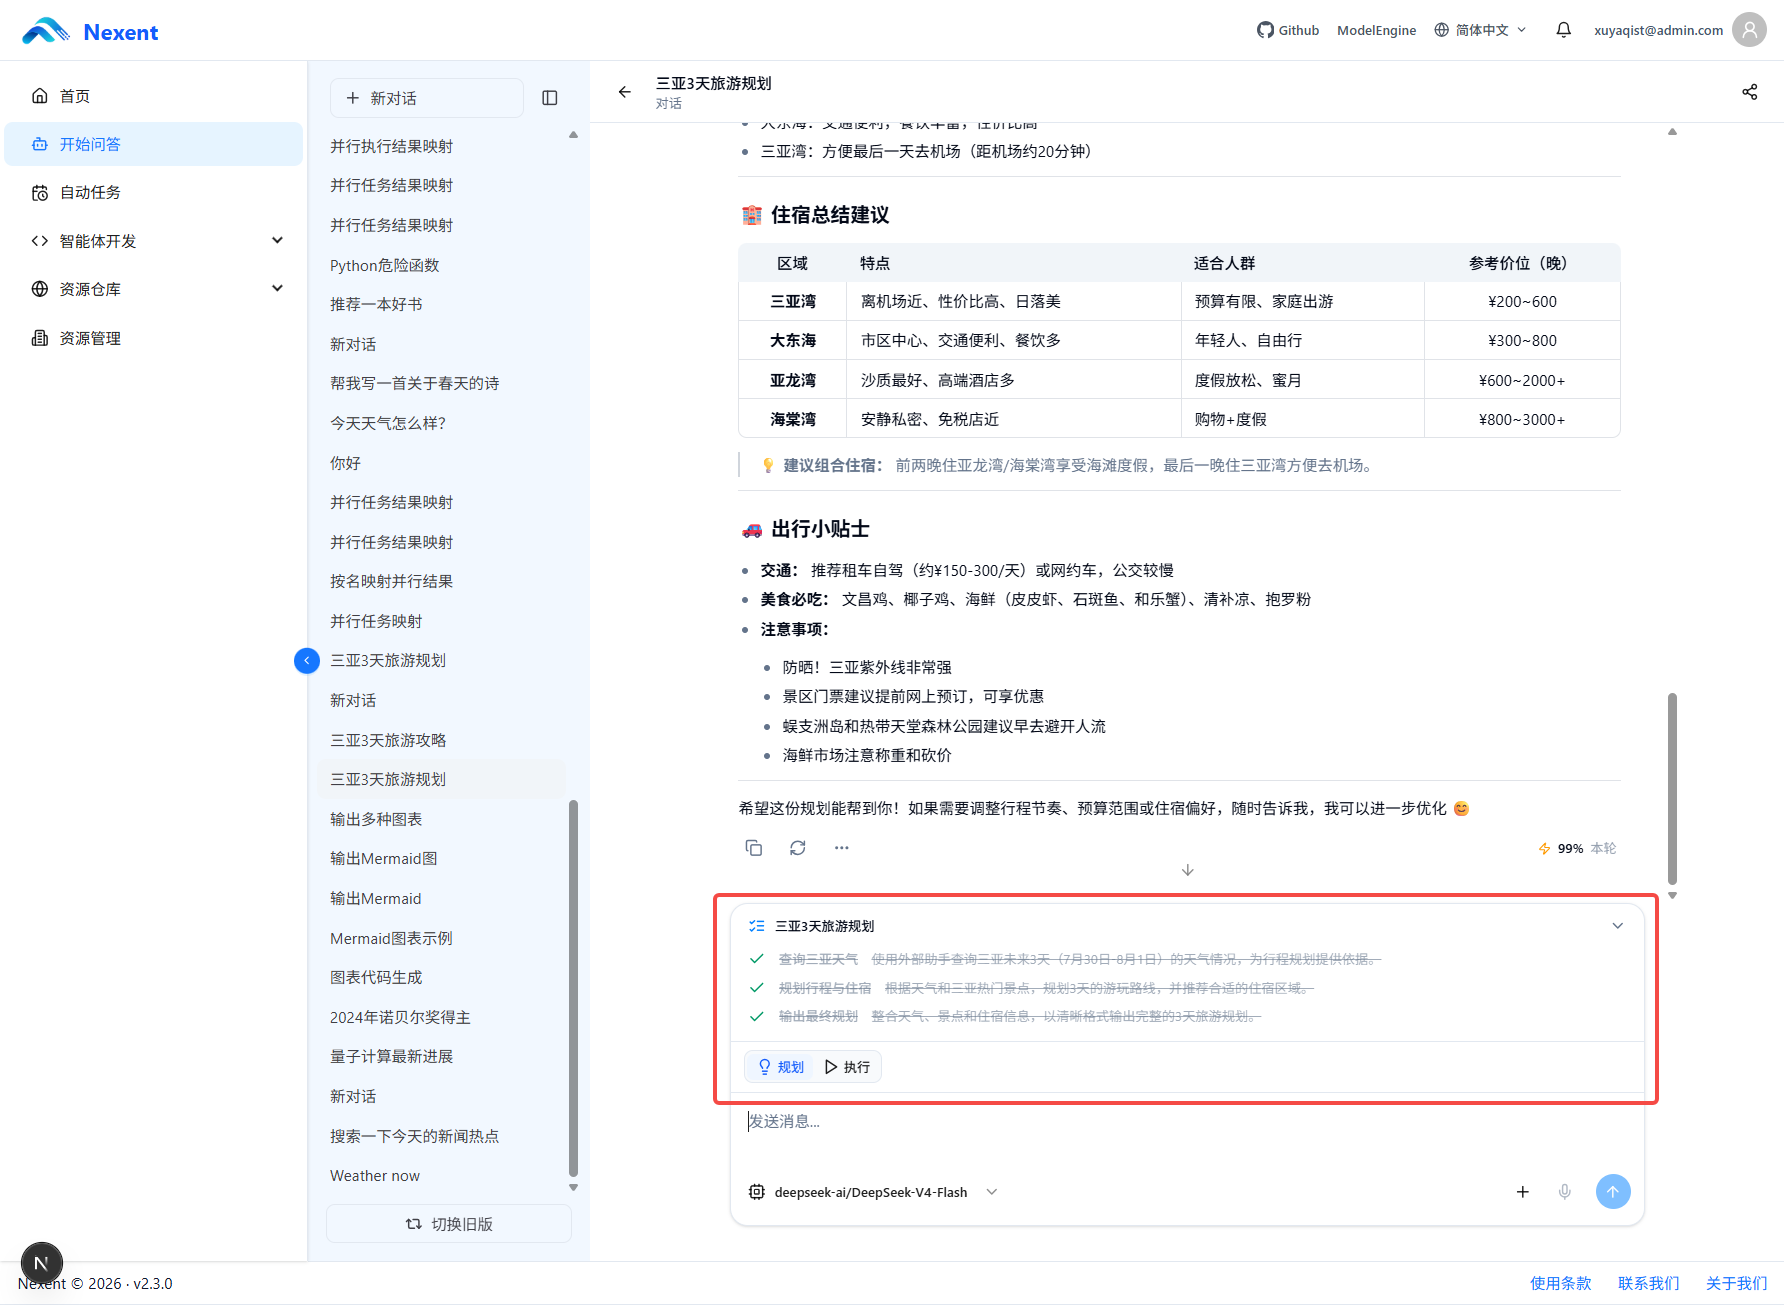Open the user avatar menu
Image resolution: width=1784 pixels, height=1305 pixels.
(x=1749, y=30)
